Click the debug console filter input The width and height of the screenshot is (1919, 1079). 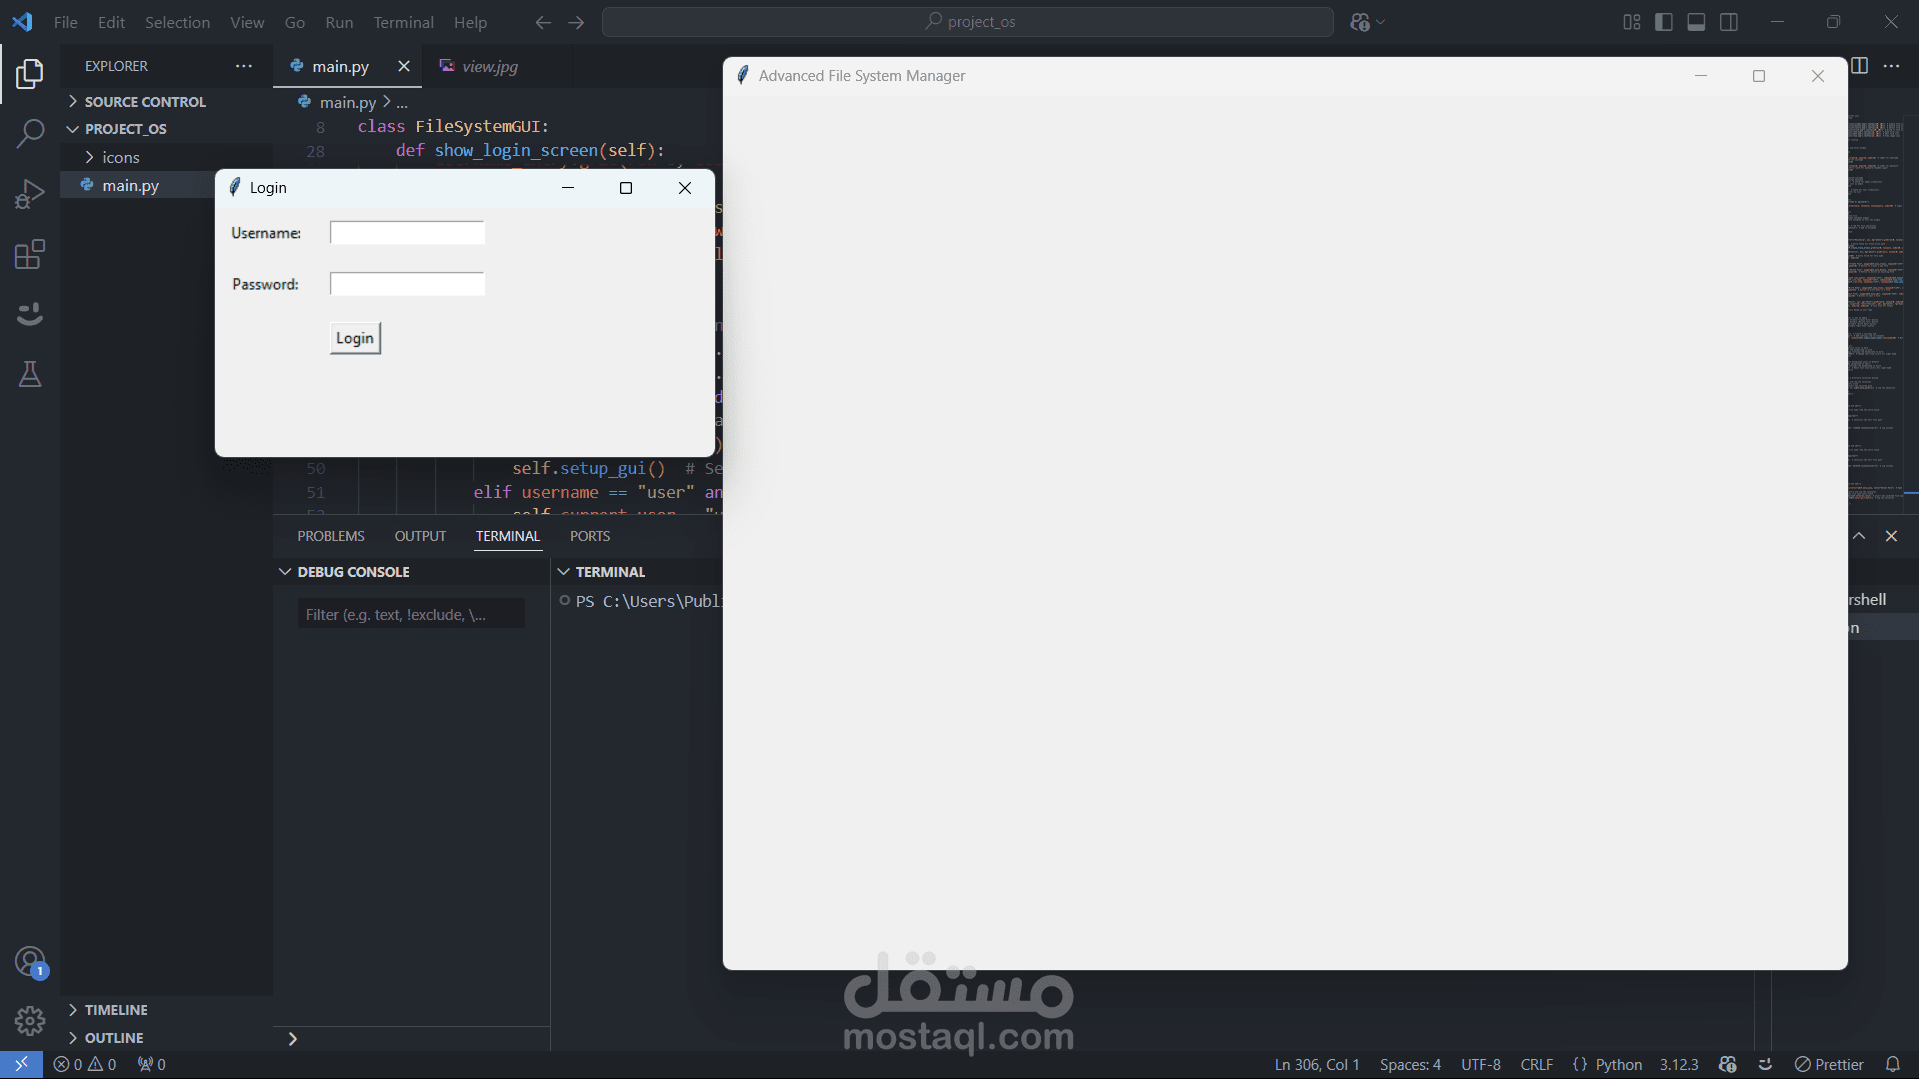pos(411,614)
